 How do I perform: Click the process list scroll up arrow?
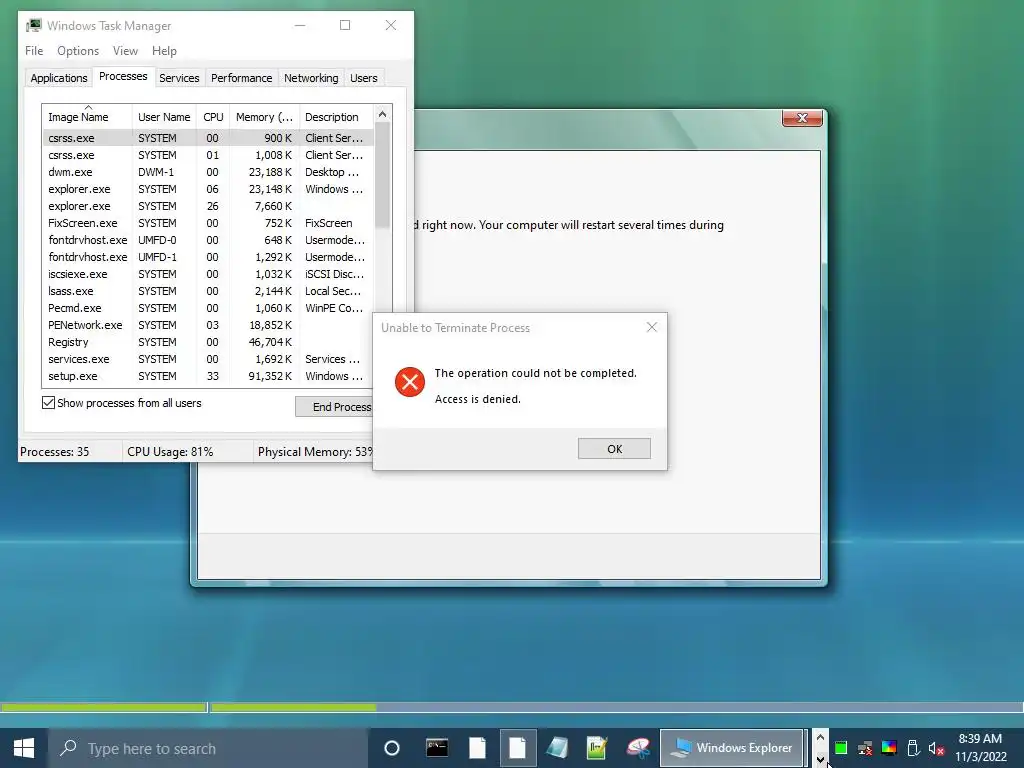[383, 114]
